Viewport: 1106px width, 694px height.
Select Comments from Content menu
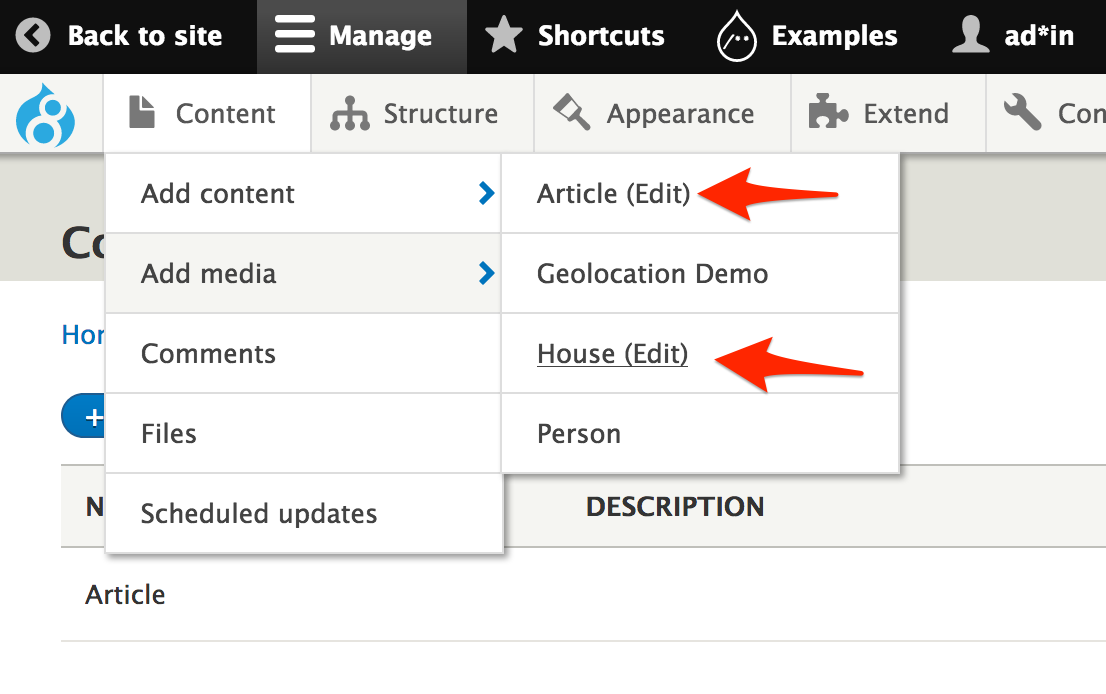click(x=208, y=353)
